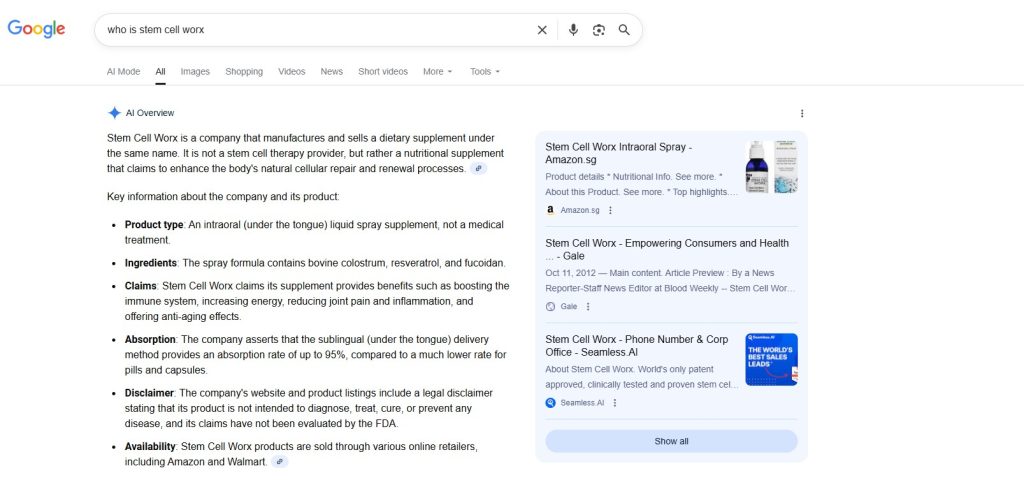Switch to the Images tab
Image resolution: width=1024 pixels, height=480 pixels.
(195, 72)
